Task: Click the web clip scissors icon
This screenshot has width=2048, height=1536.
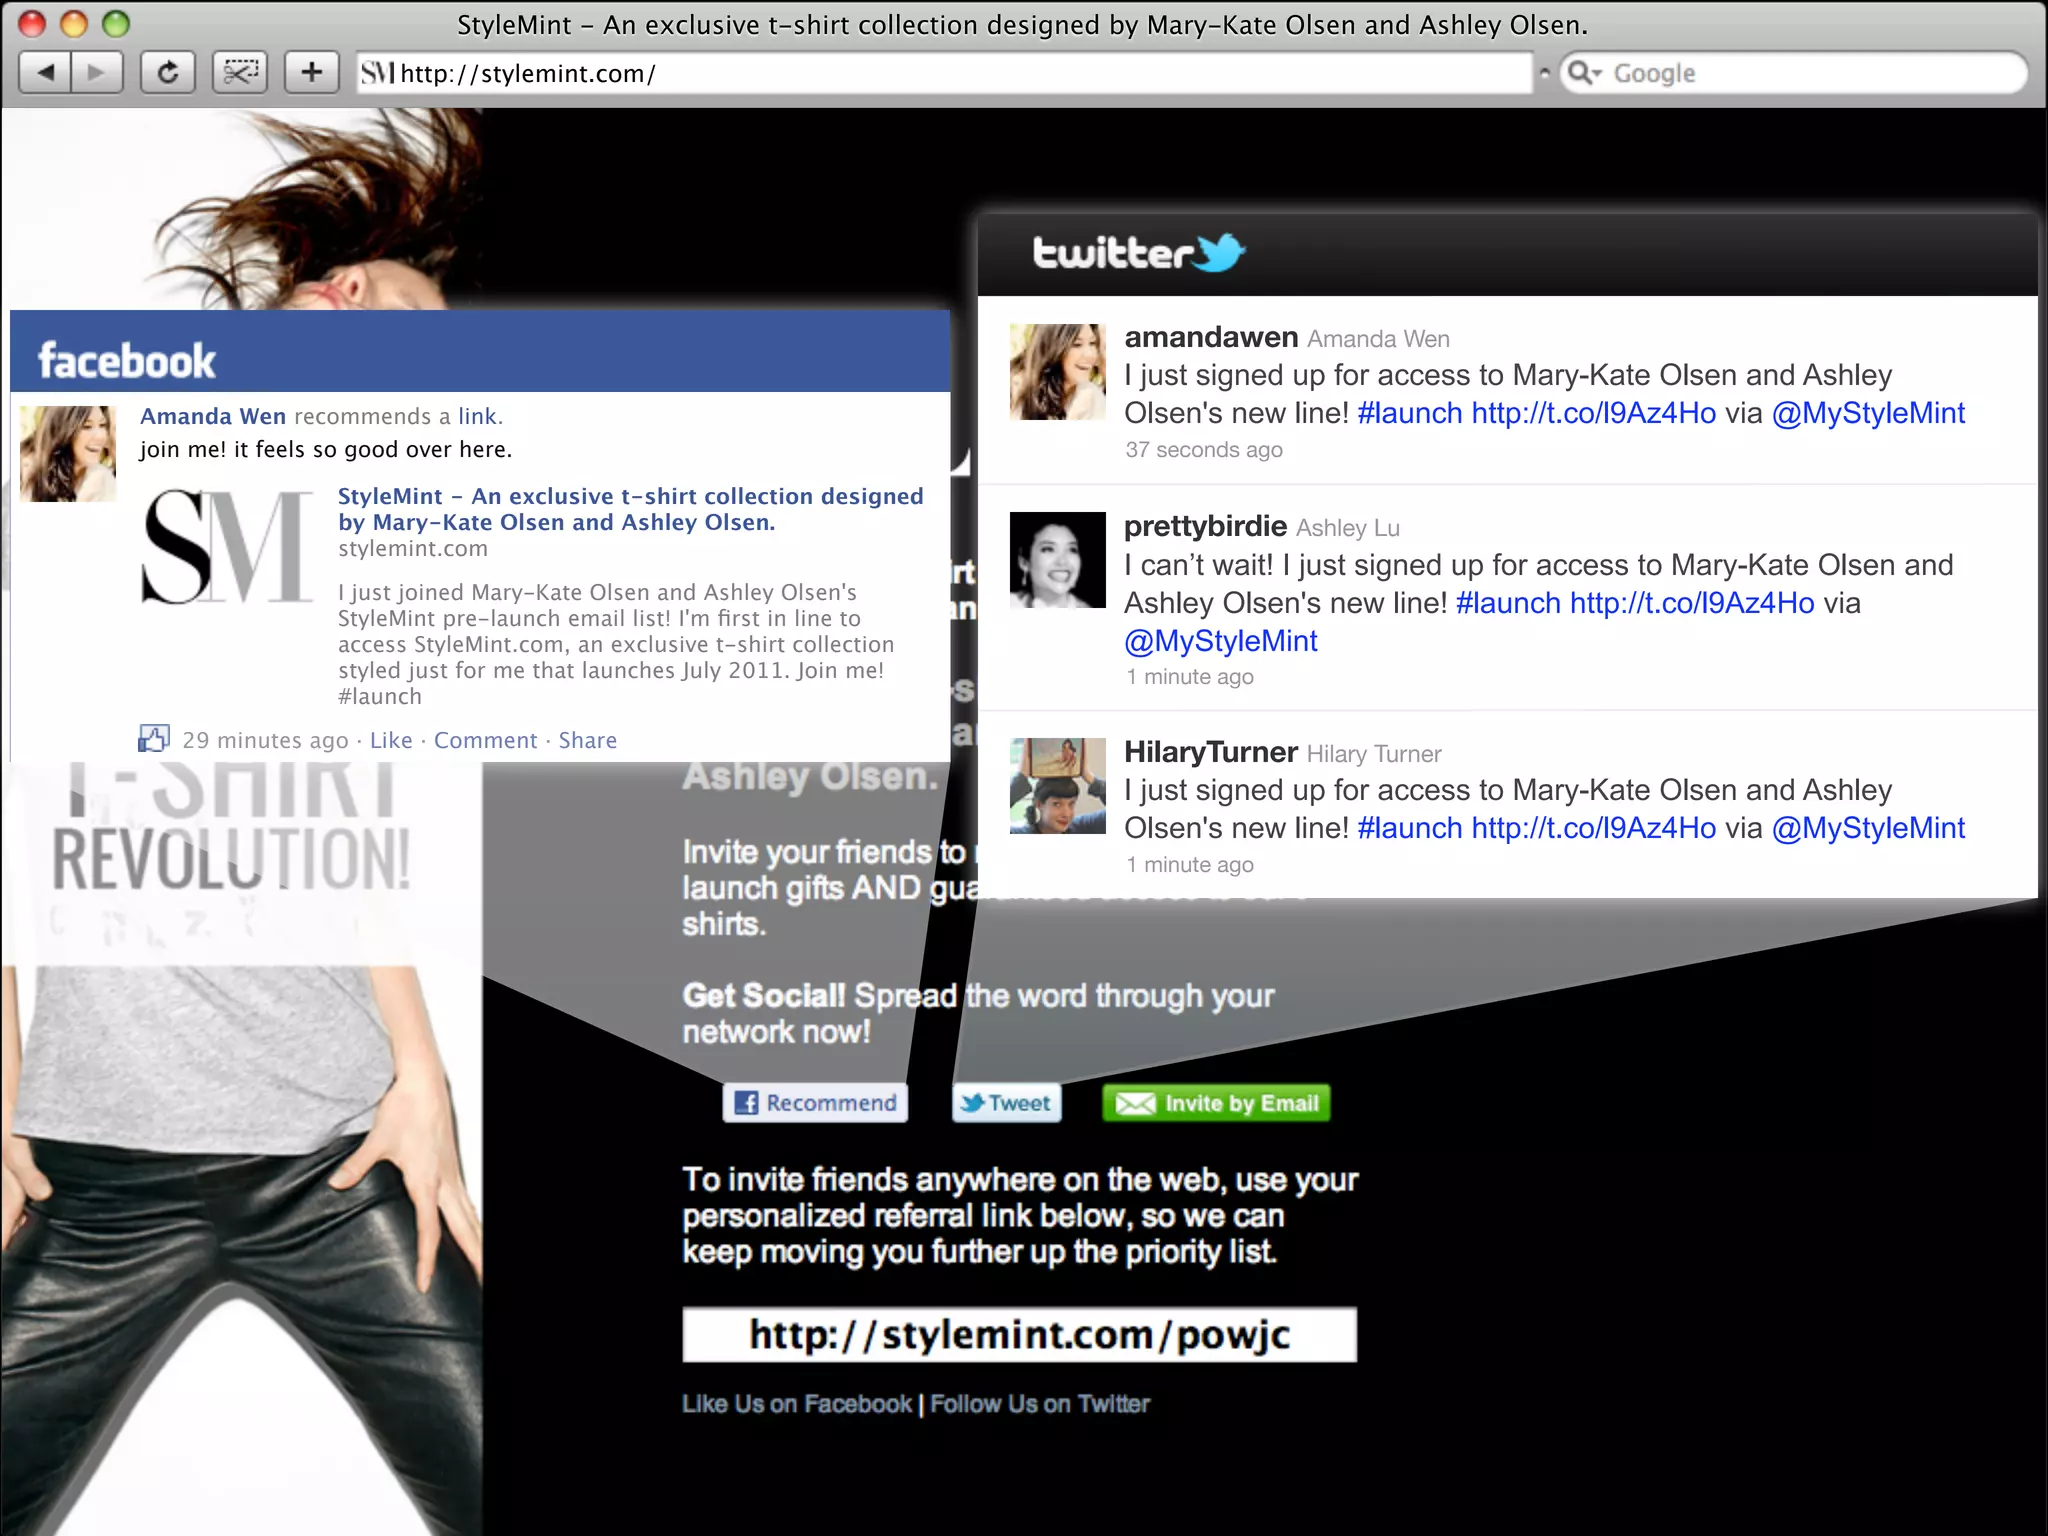Action: (x=240, y=72)
